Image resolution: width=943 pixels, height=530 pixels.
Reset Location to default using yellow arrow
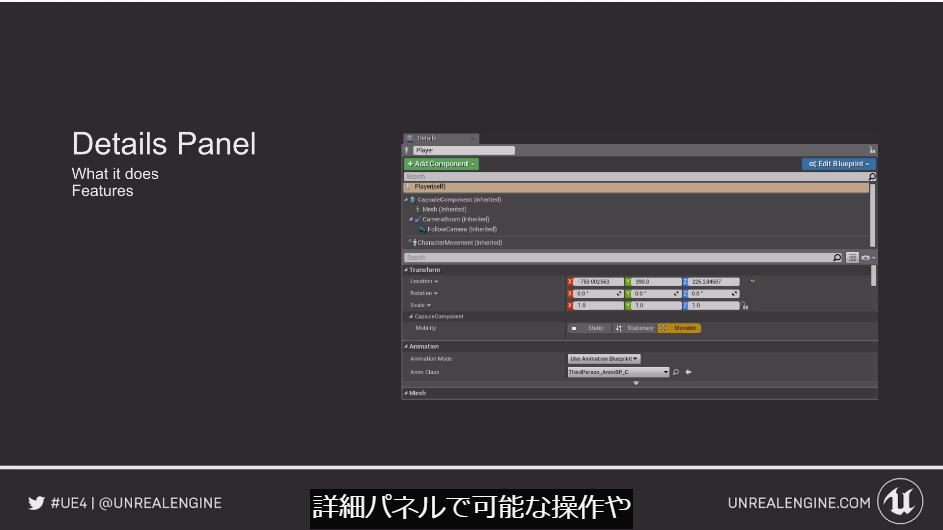coord(752,282)
